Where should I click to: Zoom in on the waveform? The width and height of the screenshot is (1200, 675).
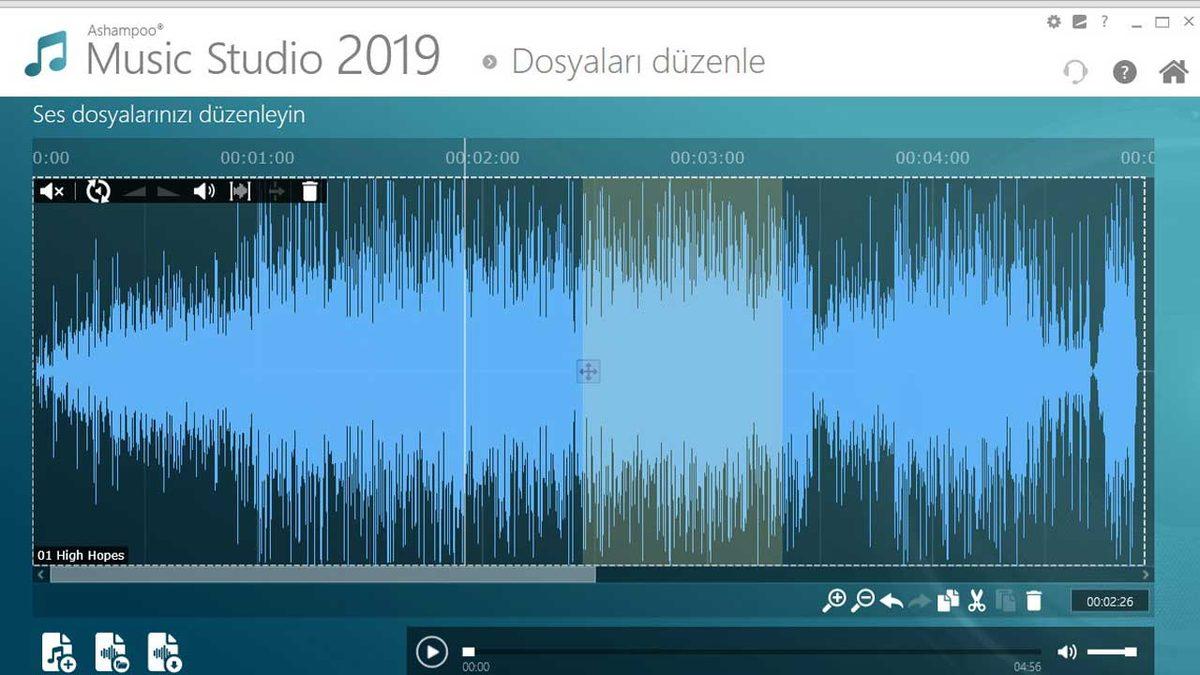click(836, 598)
